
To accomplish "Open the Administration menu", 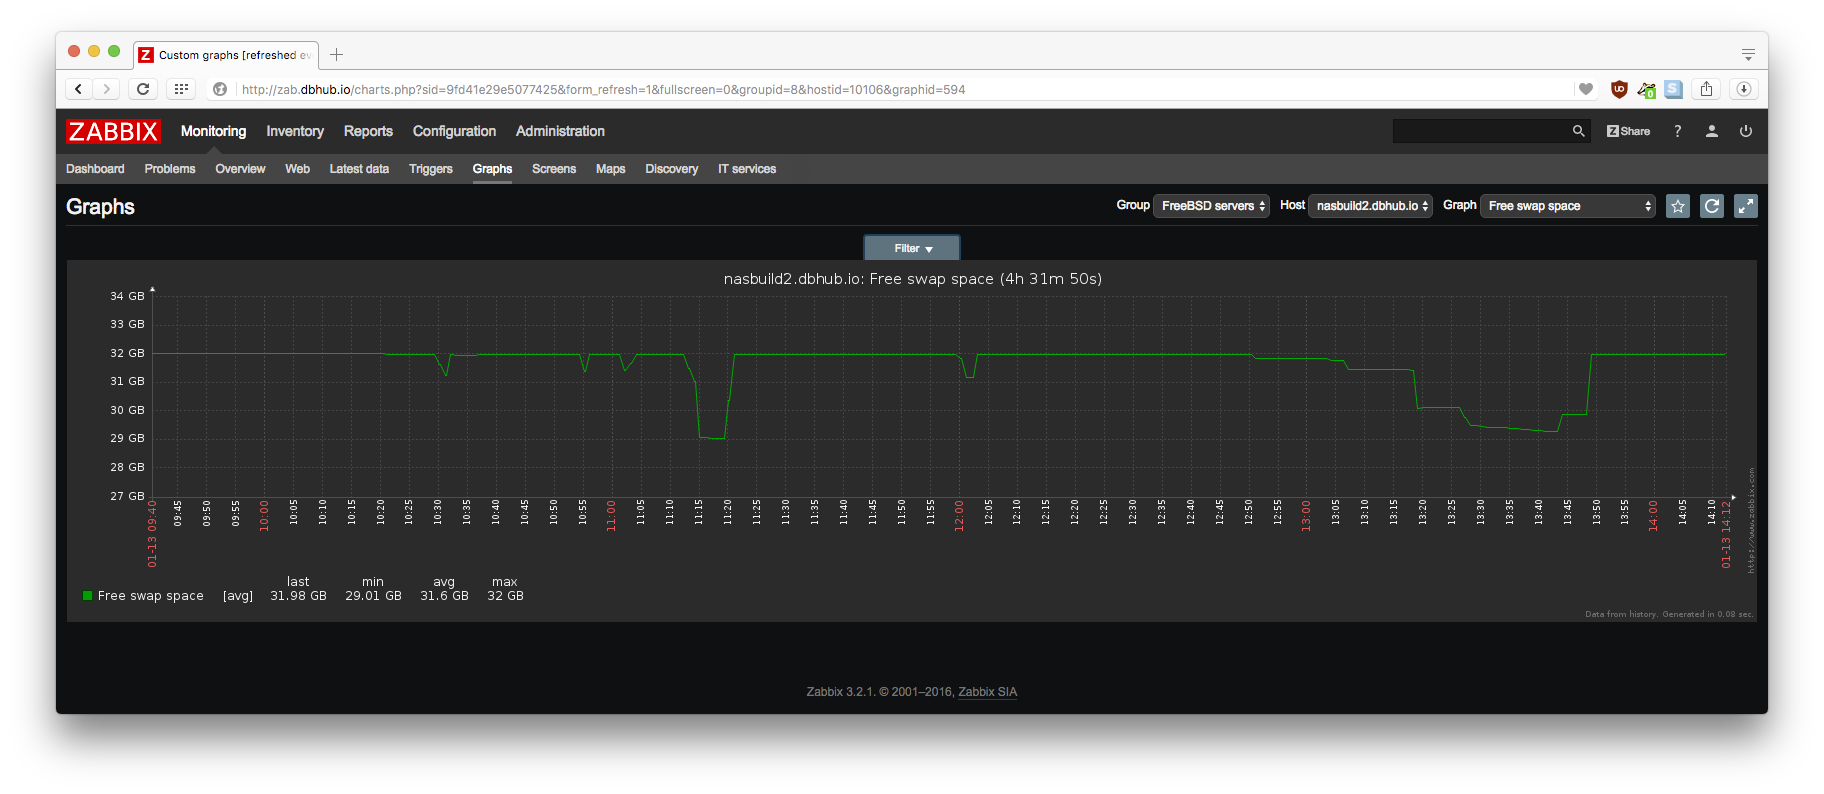I will click(x=560, y=131).
